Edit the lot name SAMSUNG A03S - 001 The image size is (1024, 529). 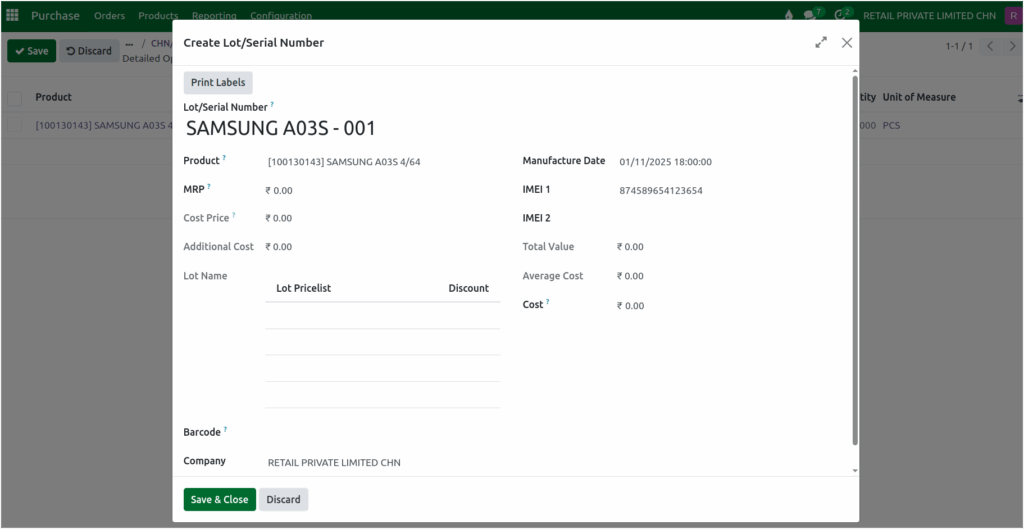[281, 129]
